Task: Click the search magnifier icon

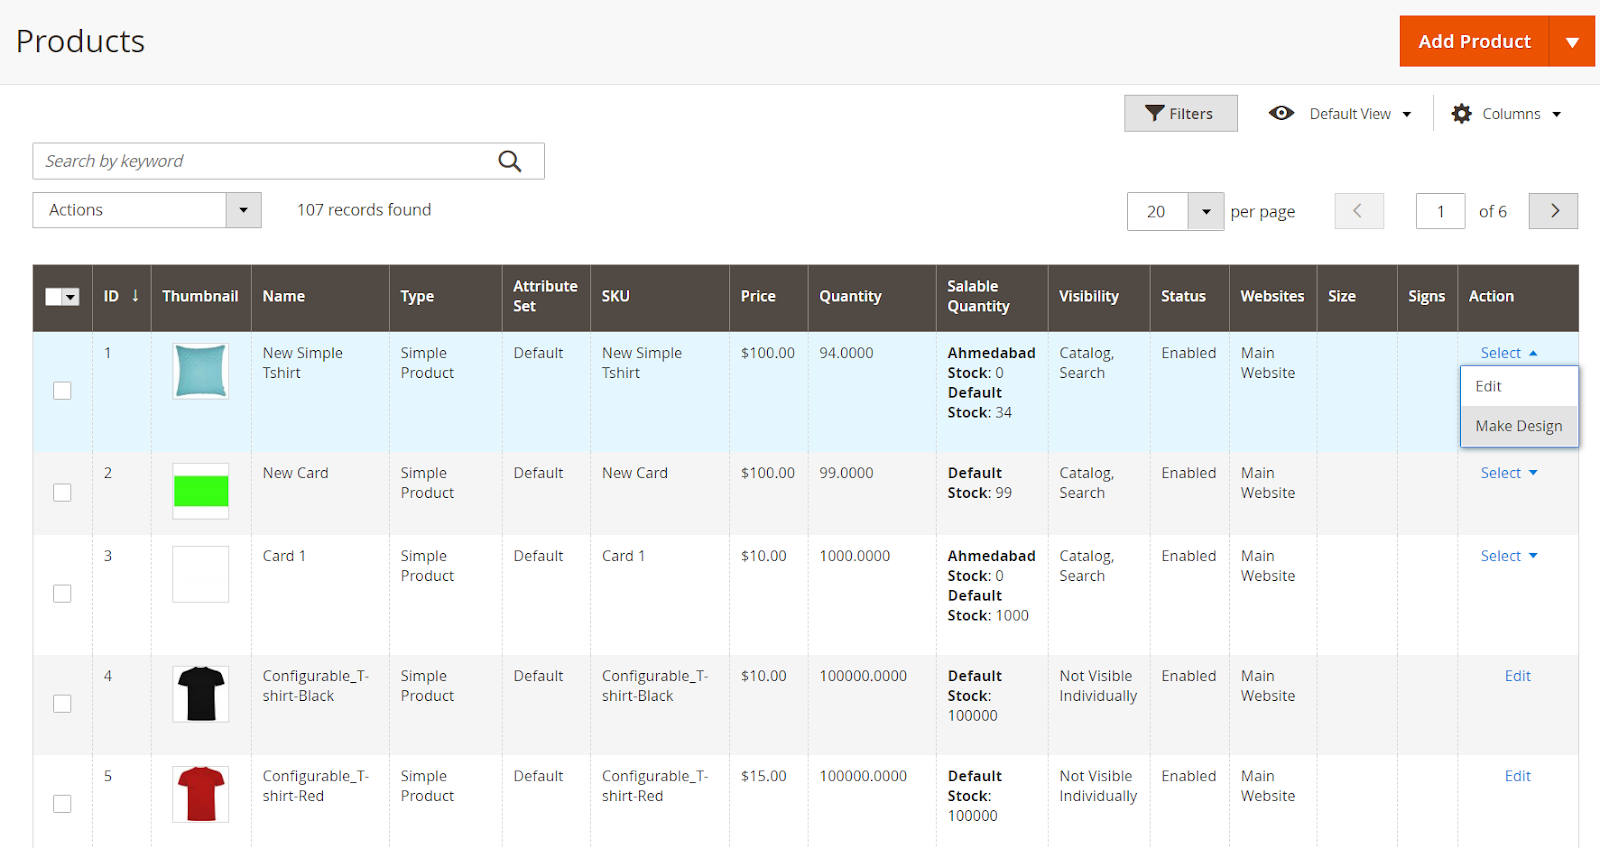Action: tap(510, 161)
